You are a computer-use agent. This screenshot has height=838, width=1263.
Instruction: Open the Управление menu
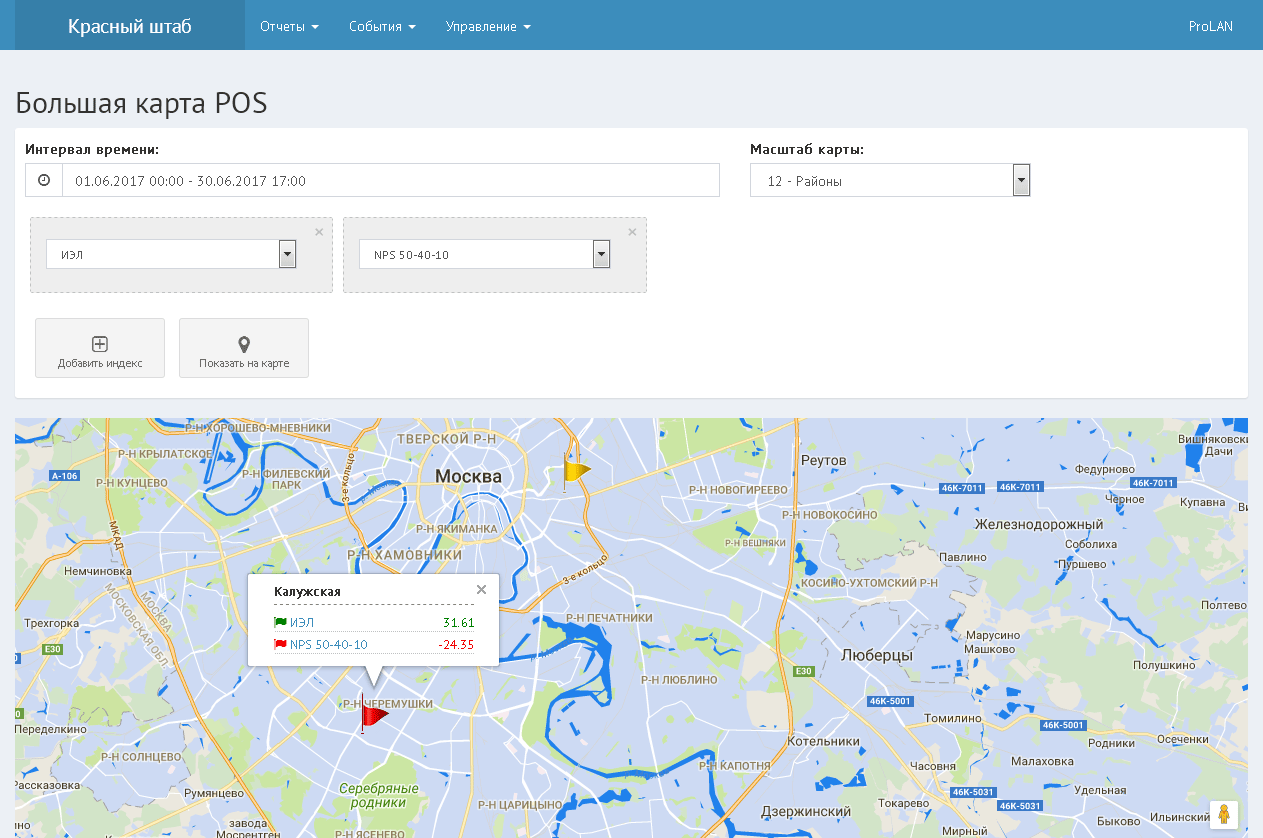(x=487, y=26)
